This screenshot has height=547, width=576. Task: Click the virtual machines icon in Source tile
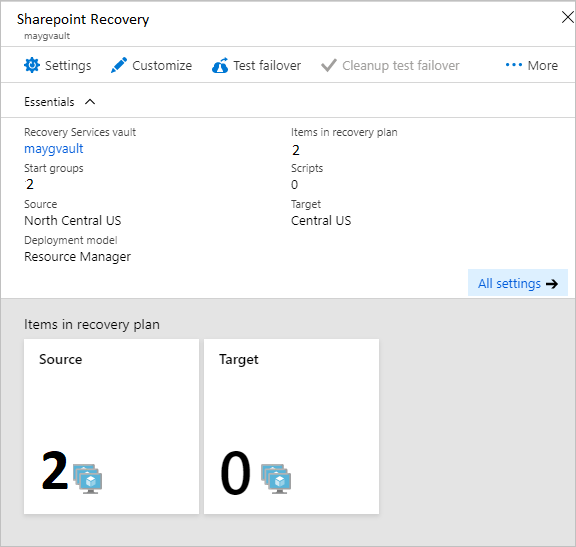click(87, 479)
